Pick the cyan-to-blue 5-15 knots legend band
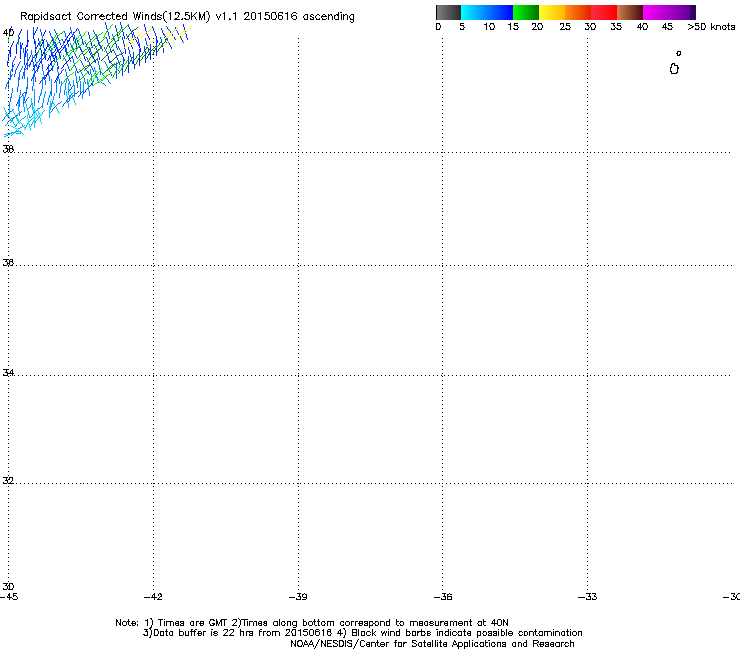The image size is (740, 650). pyautogui.click(x=487, y=12)
